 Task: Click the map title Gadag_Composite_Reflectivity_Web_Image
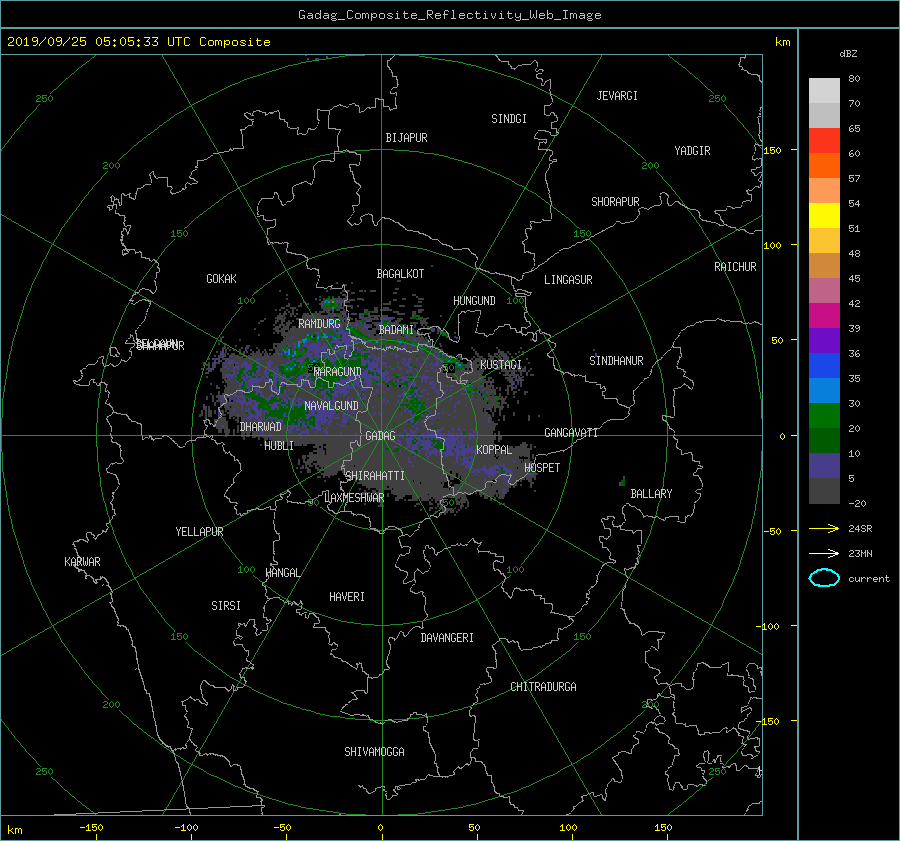[449, 15]
